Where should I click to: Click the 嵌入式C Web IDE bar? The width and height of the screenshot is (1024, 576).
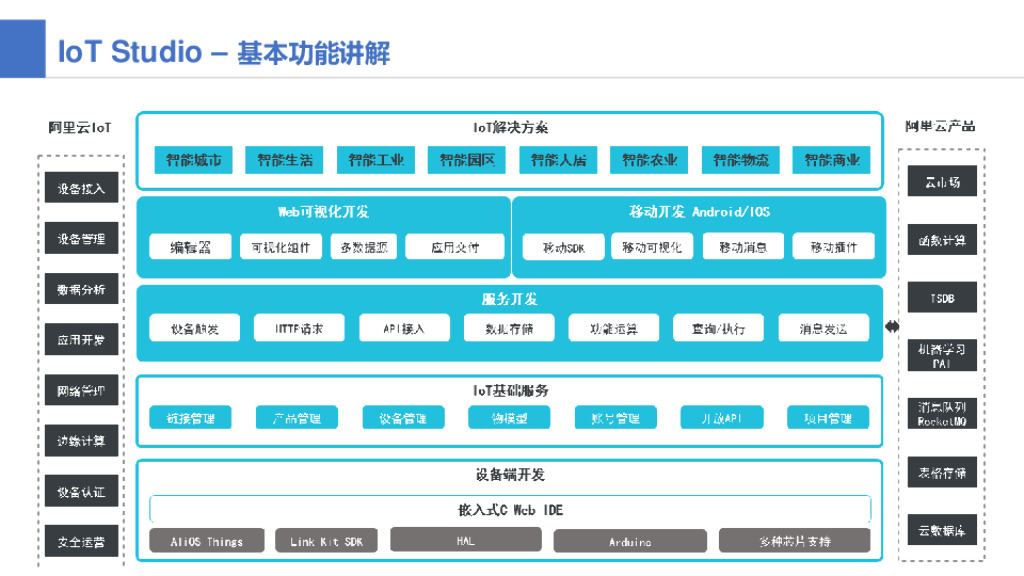tap(510, 509)
